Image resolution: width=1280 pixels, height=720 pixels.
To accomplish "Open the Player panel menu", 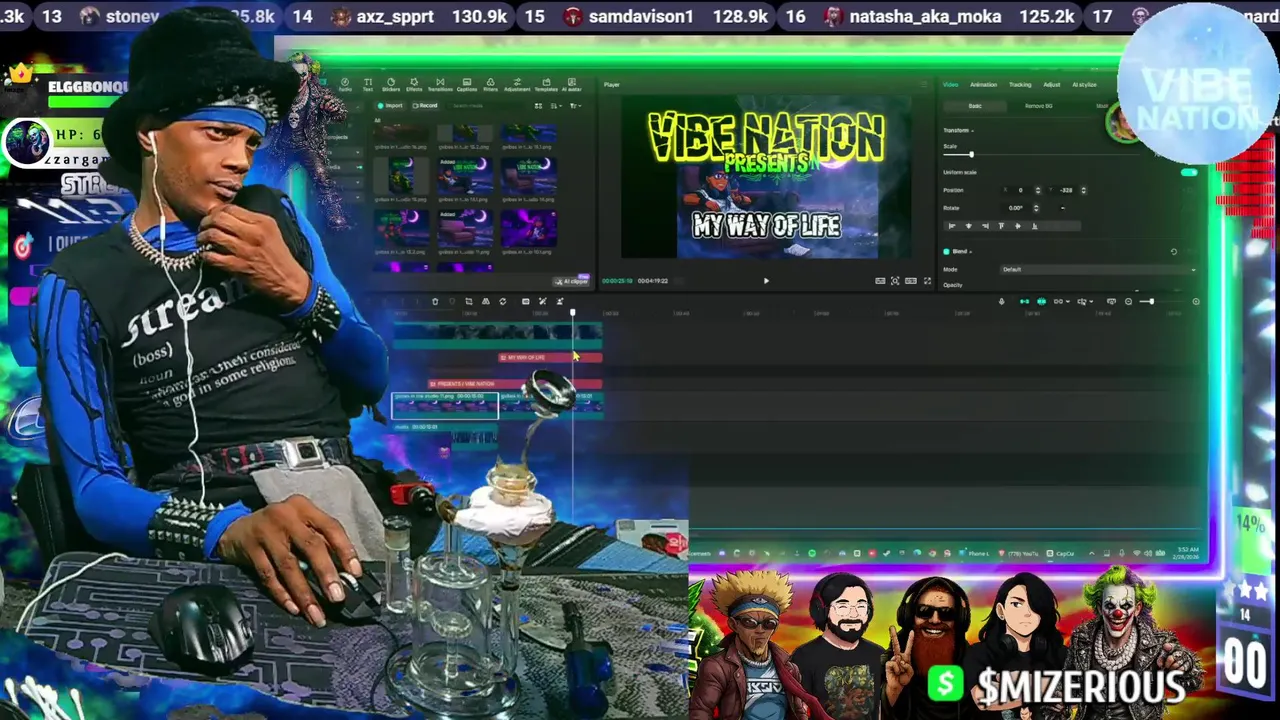I will 923,85.
